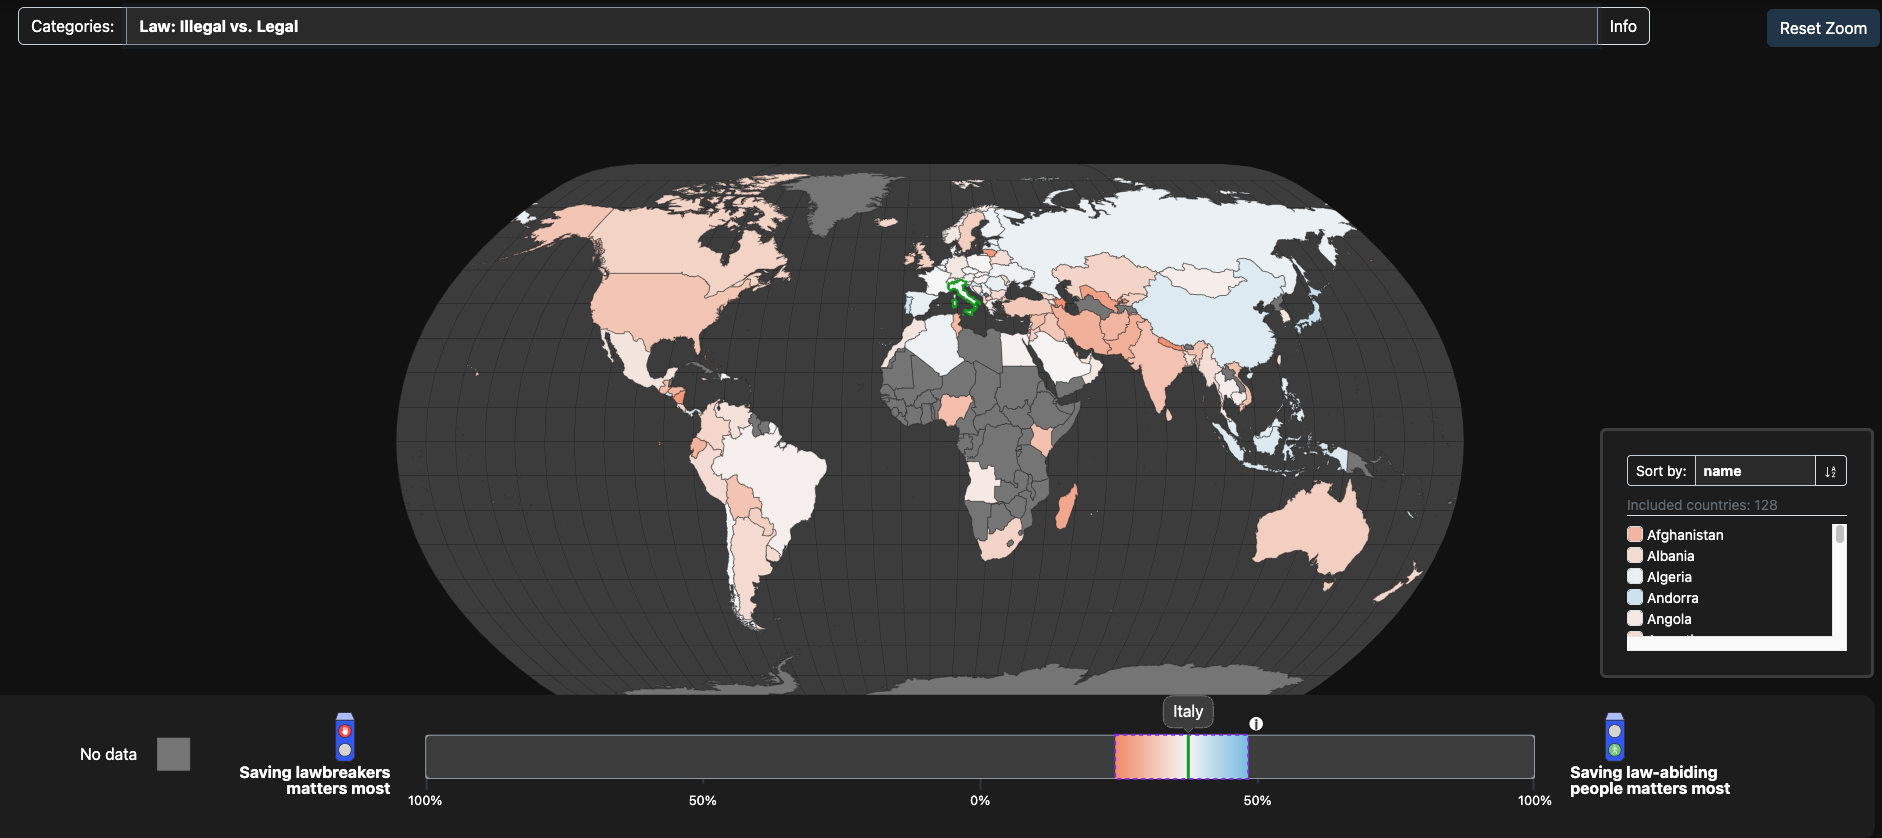Viewport: 1882px width, 838px height.
Task: Click the highlighted Italy on the map
Action: (x=962, y=294)
